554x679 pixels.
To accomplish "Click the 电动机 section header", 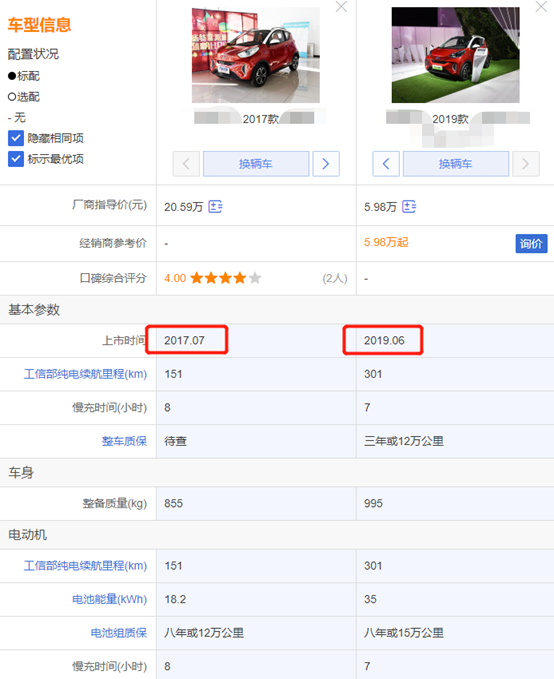I will 28,535.
